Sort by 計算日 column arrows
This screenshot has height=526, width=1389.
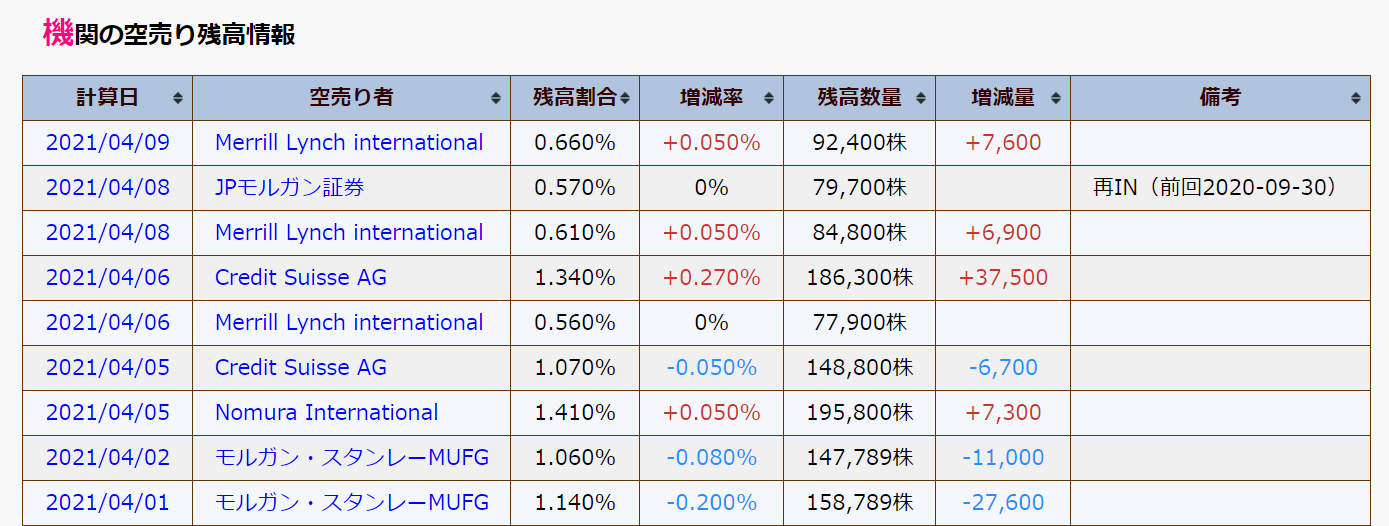178,98
